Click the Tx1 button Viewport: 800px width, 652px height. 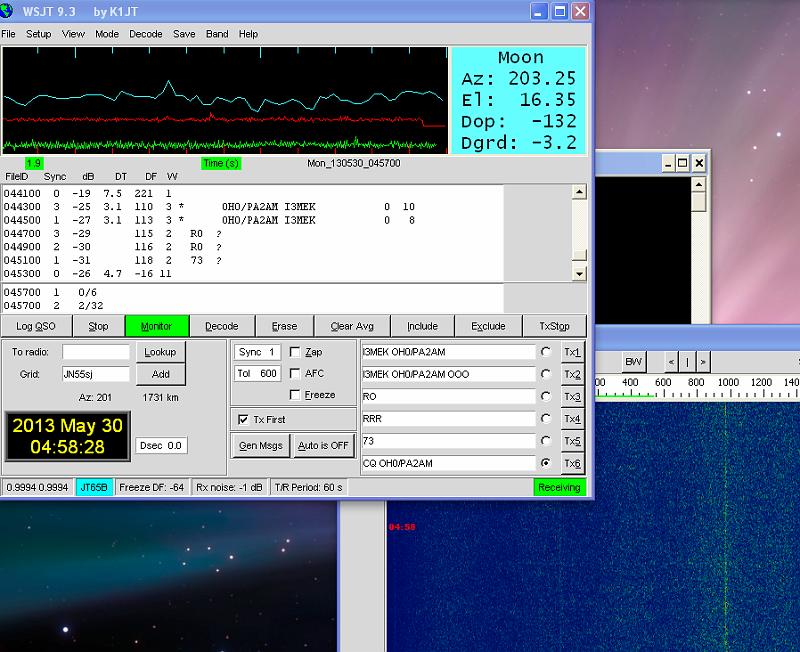572,352
